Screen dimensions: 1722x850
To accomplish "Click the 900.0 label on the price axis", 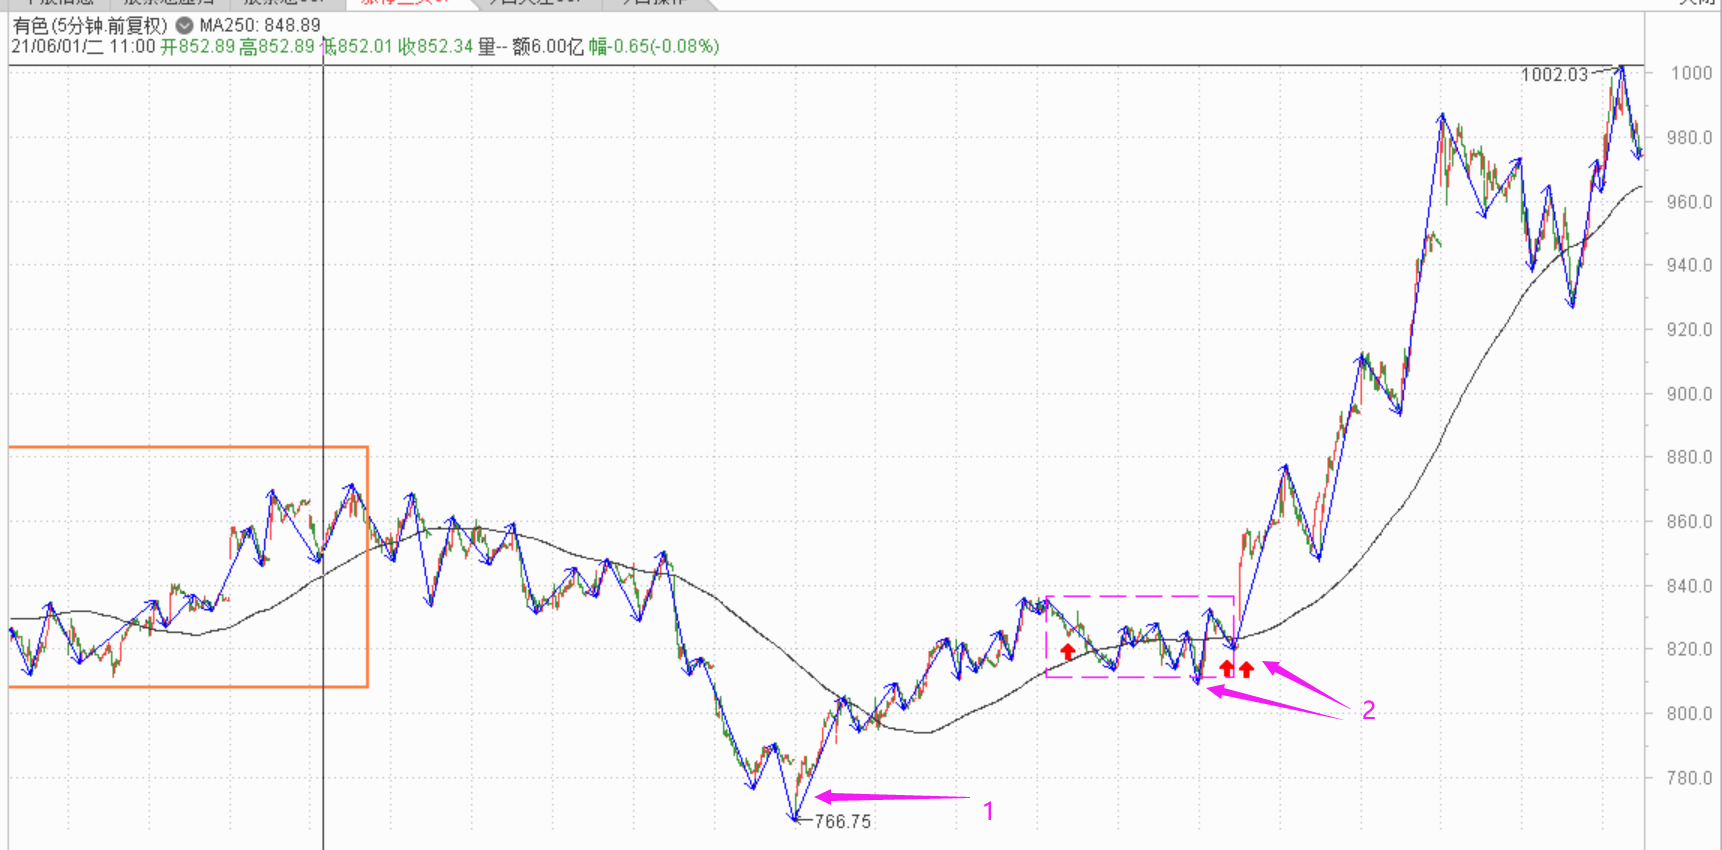I will [1689, 394].
